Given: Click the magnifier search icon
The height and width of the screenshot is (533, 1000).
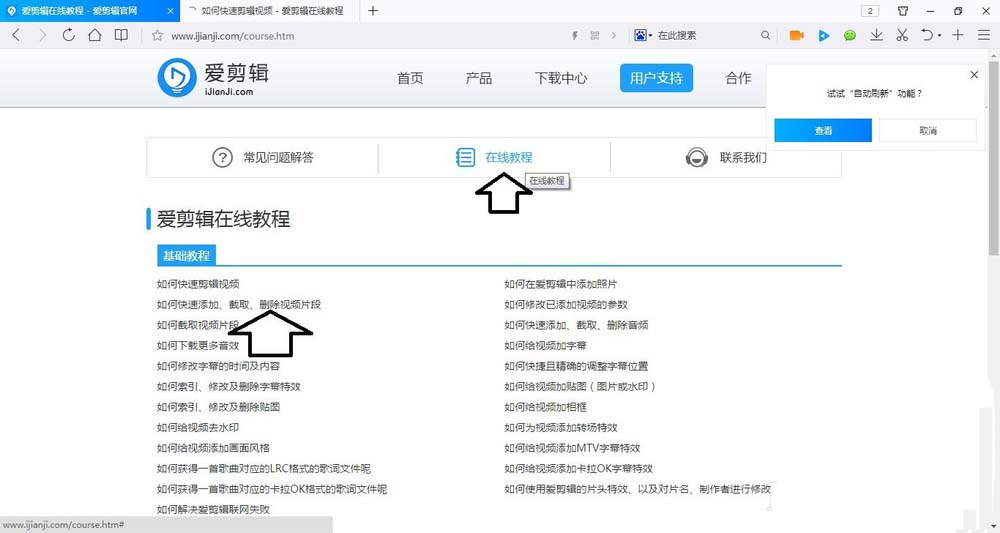Looking at the screenshot, I should (765, 36).
